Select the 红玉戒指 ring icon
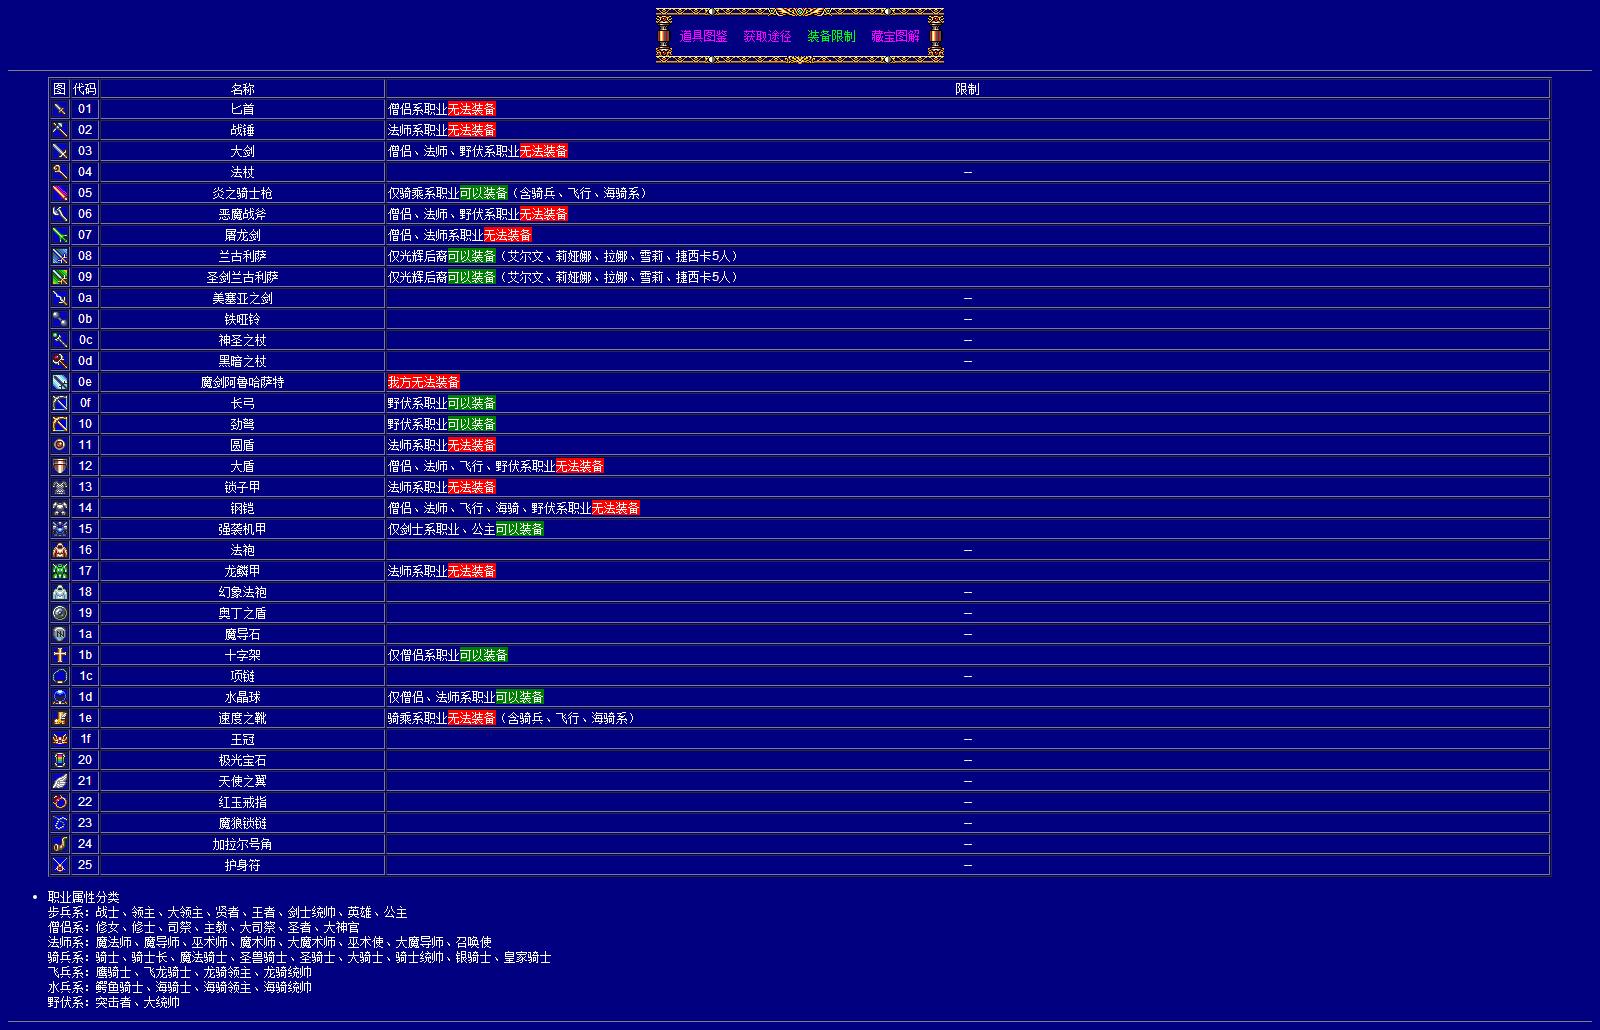 pos(60,802)
